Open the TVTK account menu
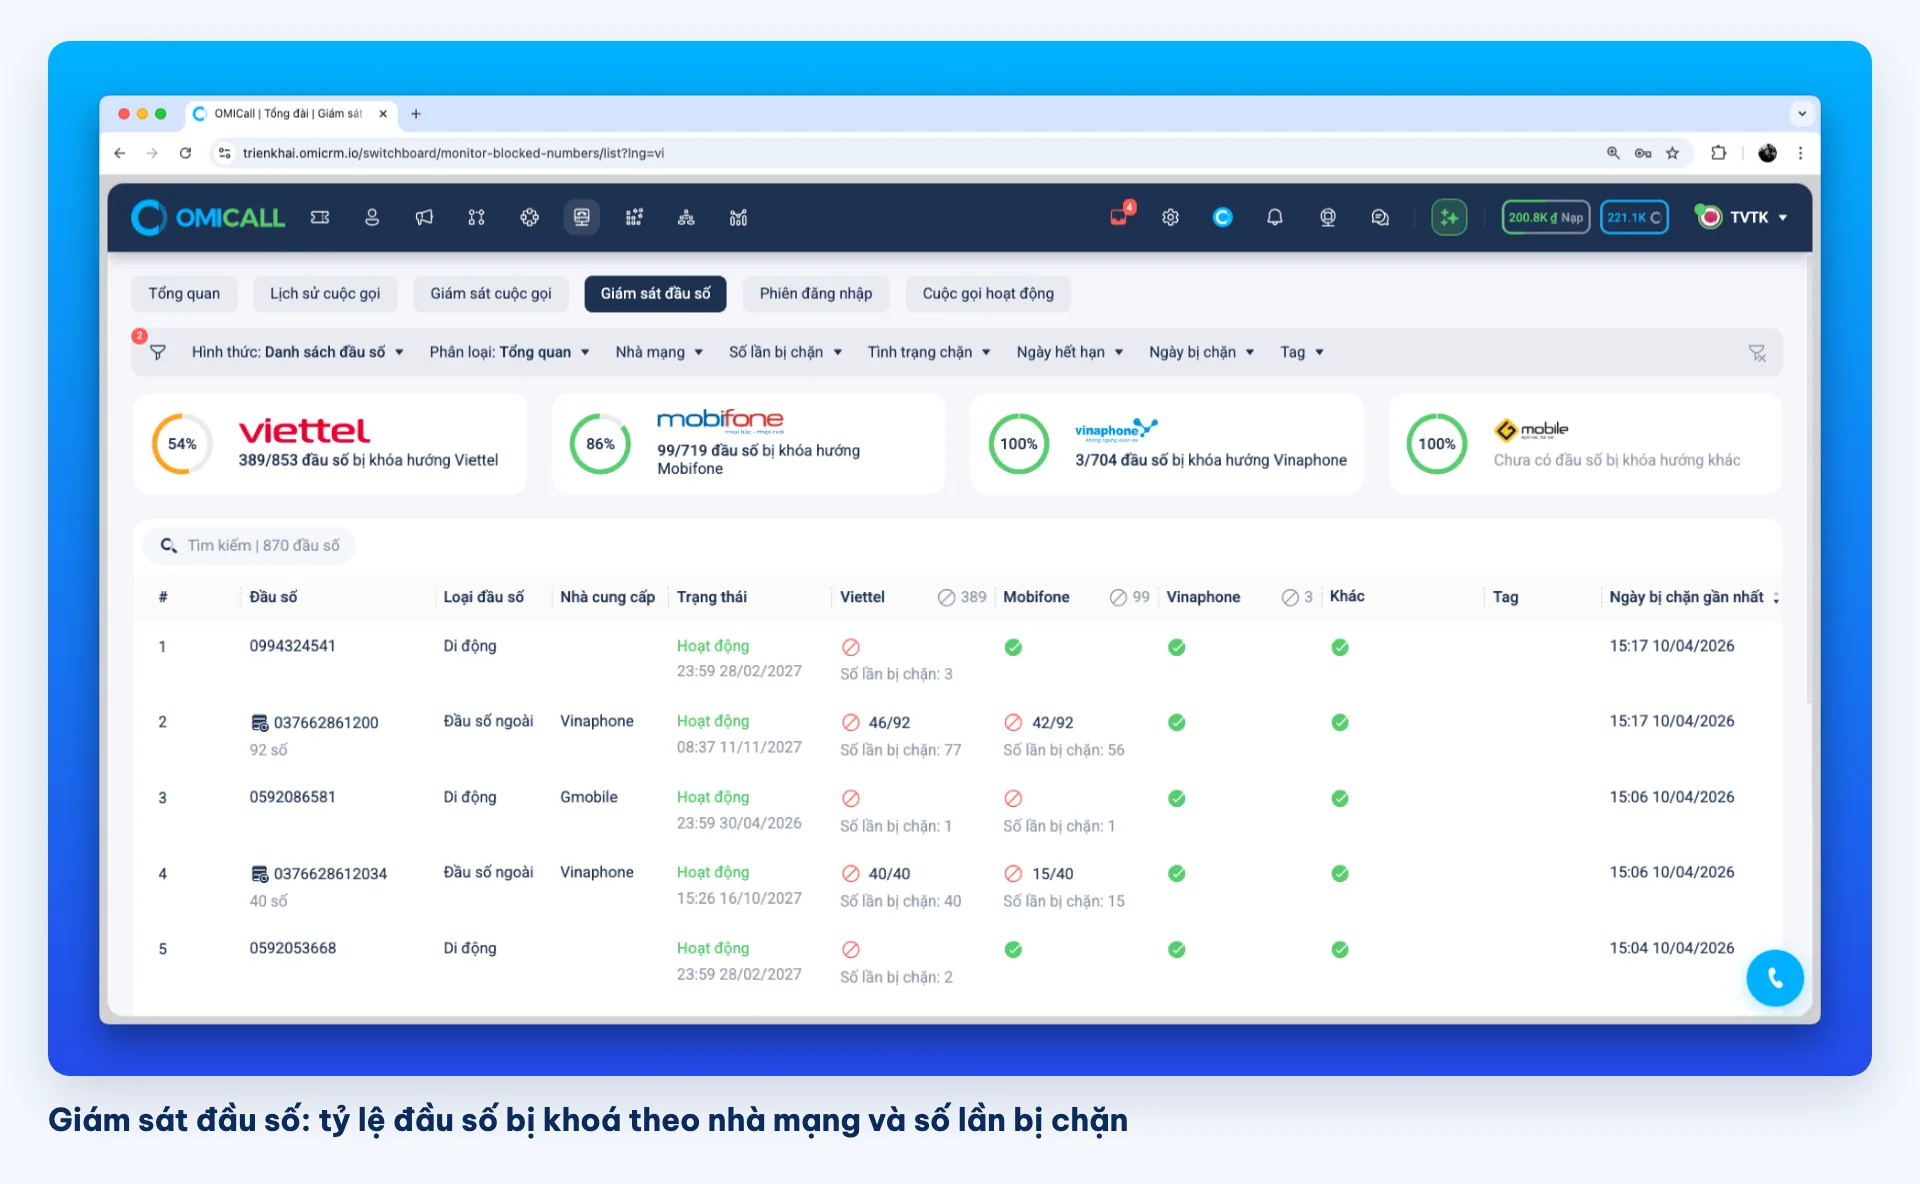This screenshot has height=1184, width=1920. pos(1742,217)
